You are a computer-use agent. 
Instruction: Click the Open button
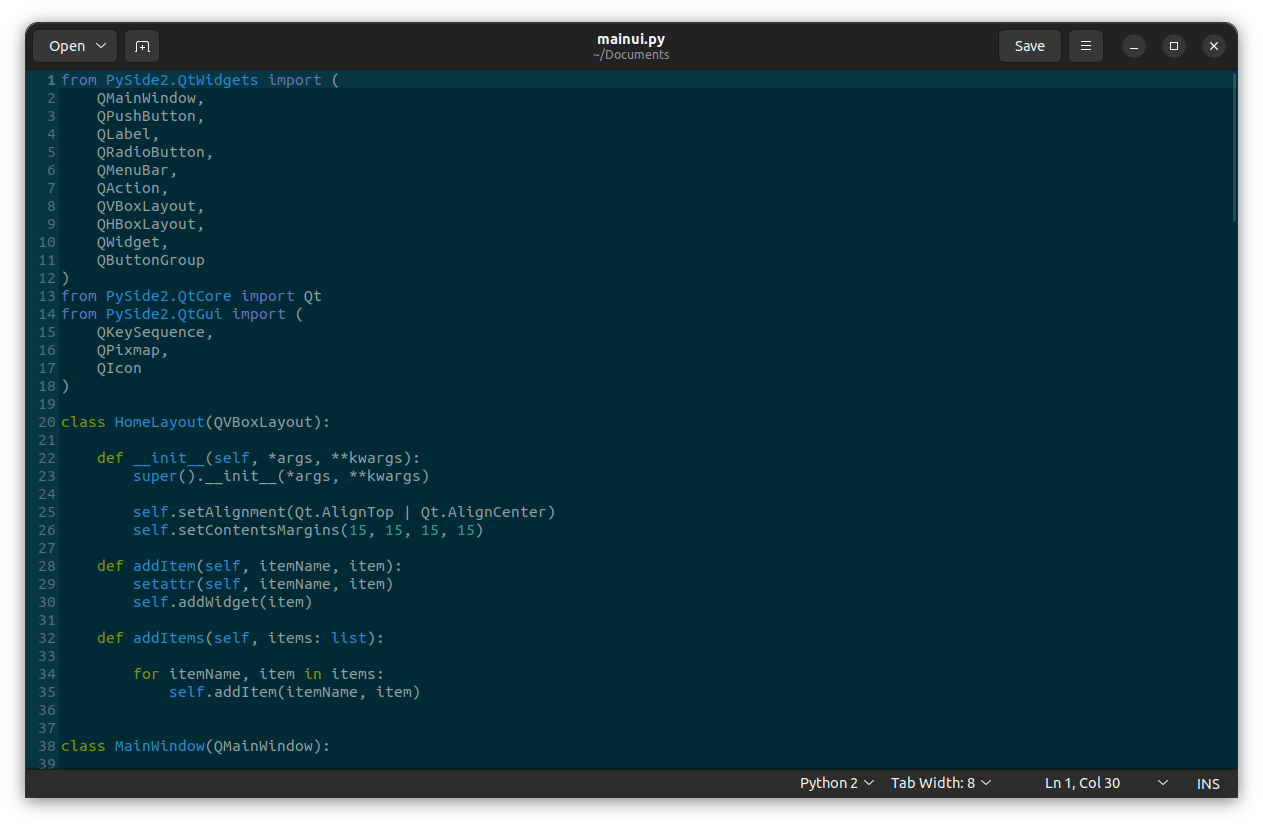75,46
